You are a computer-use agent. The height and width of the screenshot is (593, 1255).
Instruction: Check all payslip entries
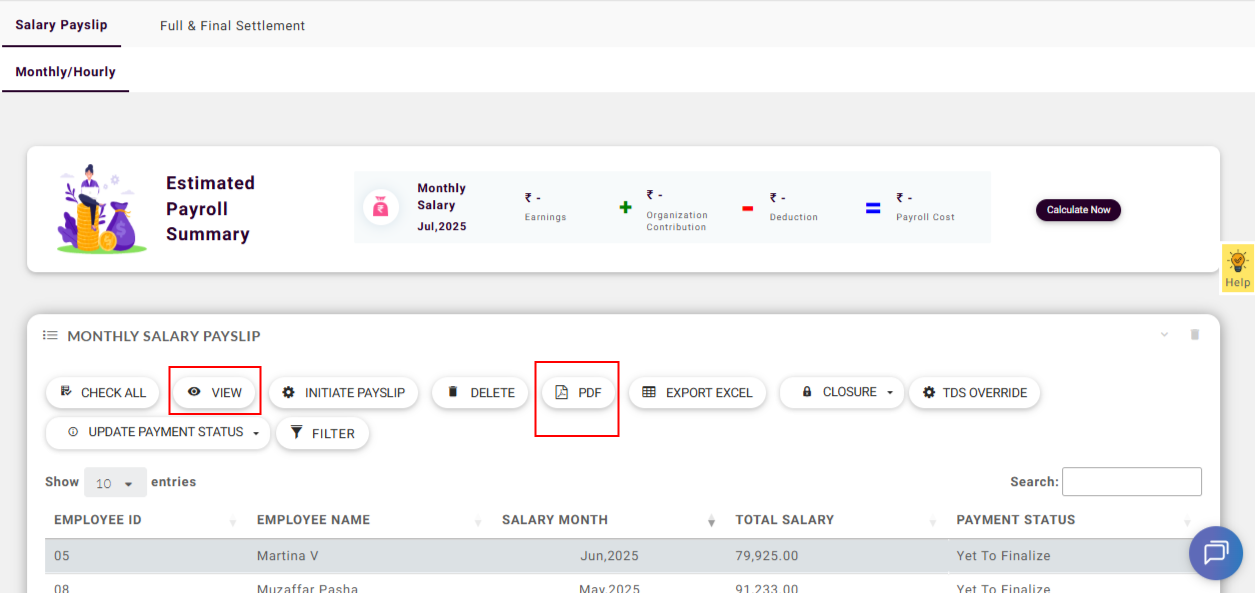(x=103, y=393)
